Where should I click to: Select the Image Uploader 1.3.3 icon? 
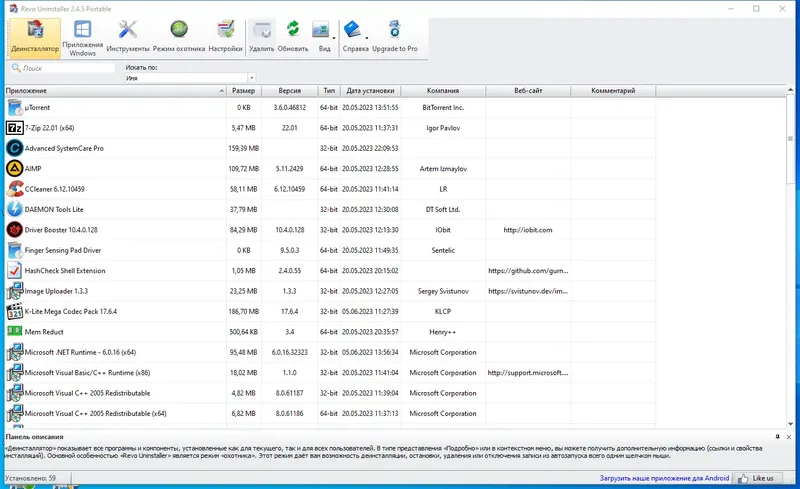point(15,291)
